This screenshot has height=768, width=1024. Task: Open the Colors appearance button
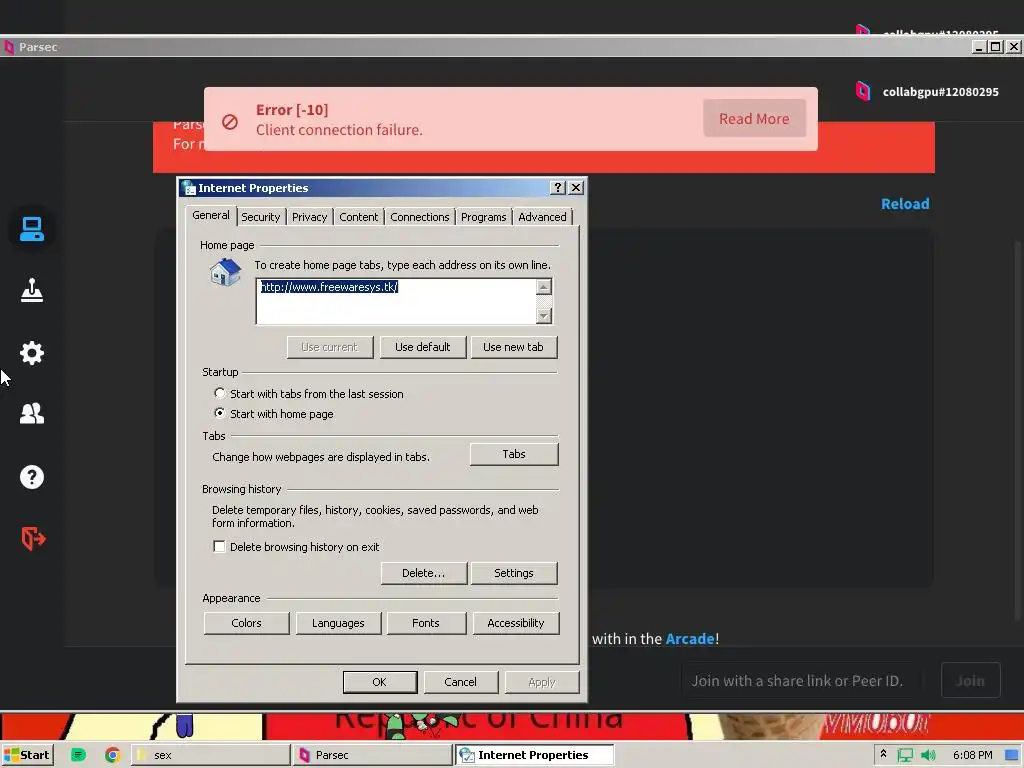[246, 623]
